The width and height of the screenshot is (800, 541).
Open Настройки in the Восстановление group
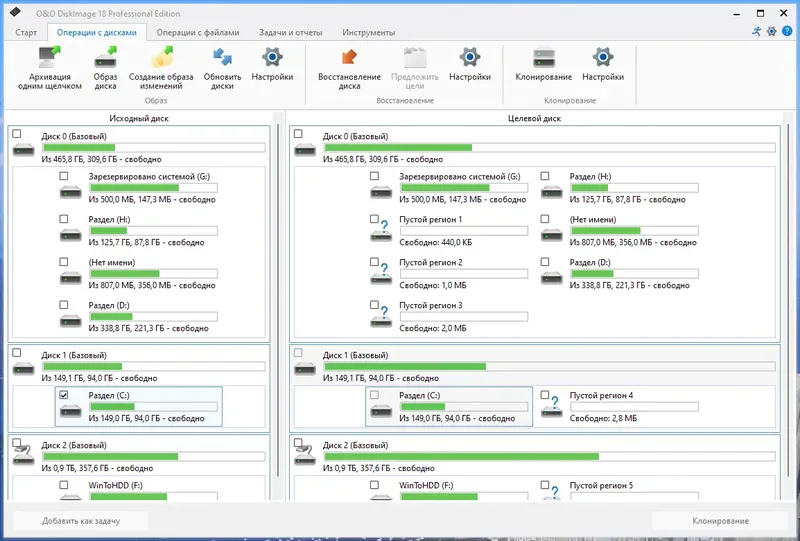(x=469, y=57)
